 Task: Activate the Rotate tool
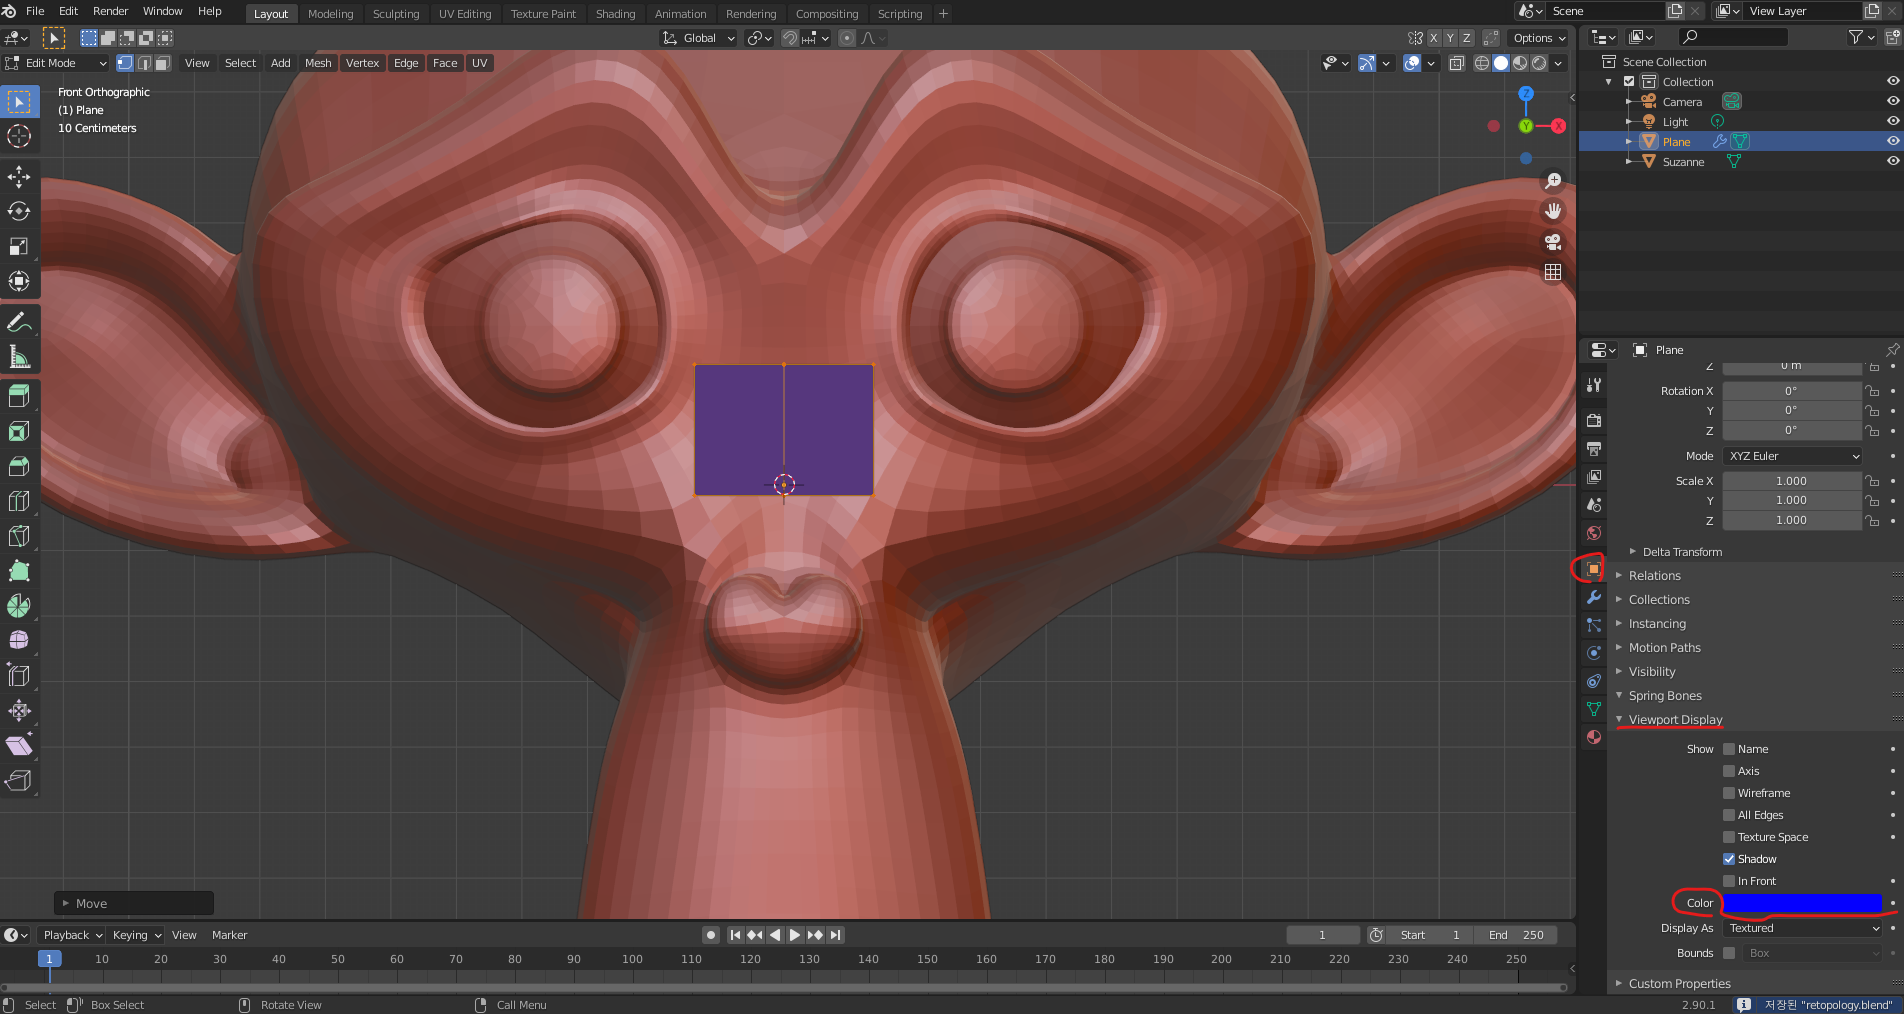point(19,211)
